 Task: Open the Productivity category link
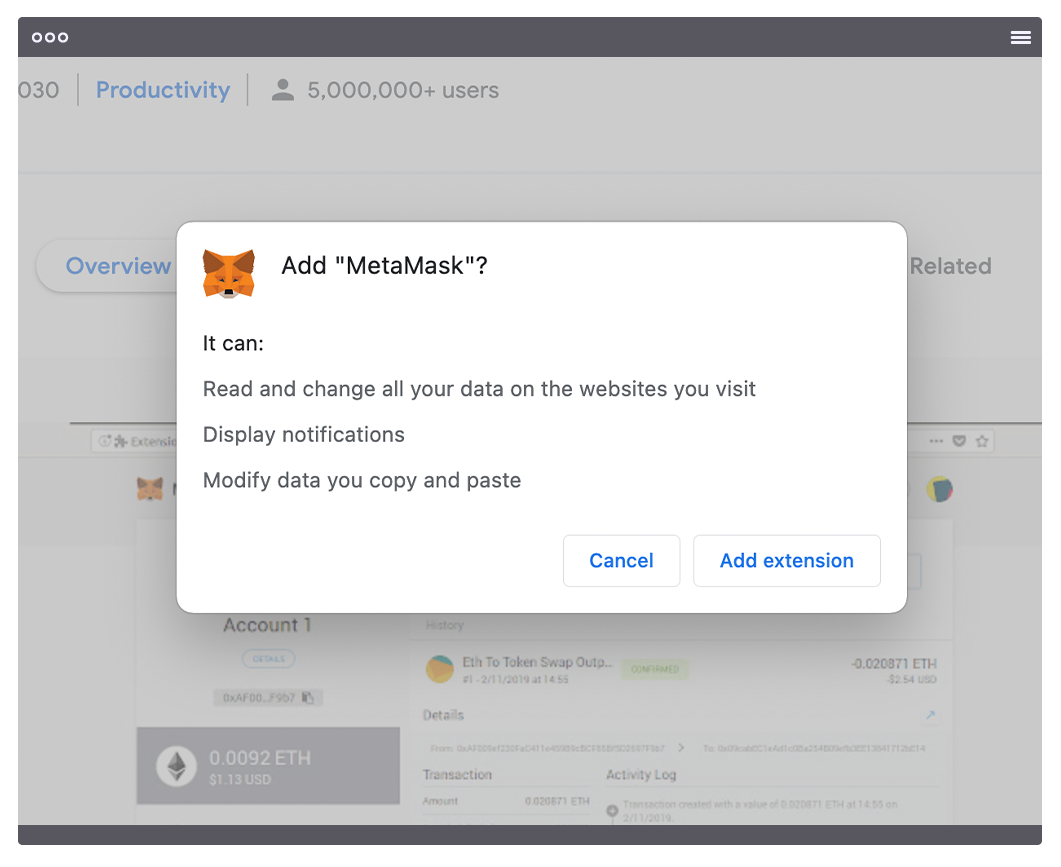point(163,90)
